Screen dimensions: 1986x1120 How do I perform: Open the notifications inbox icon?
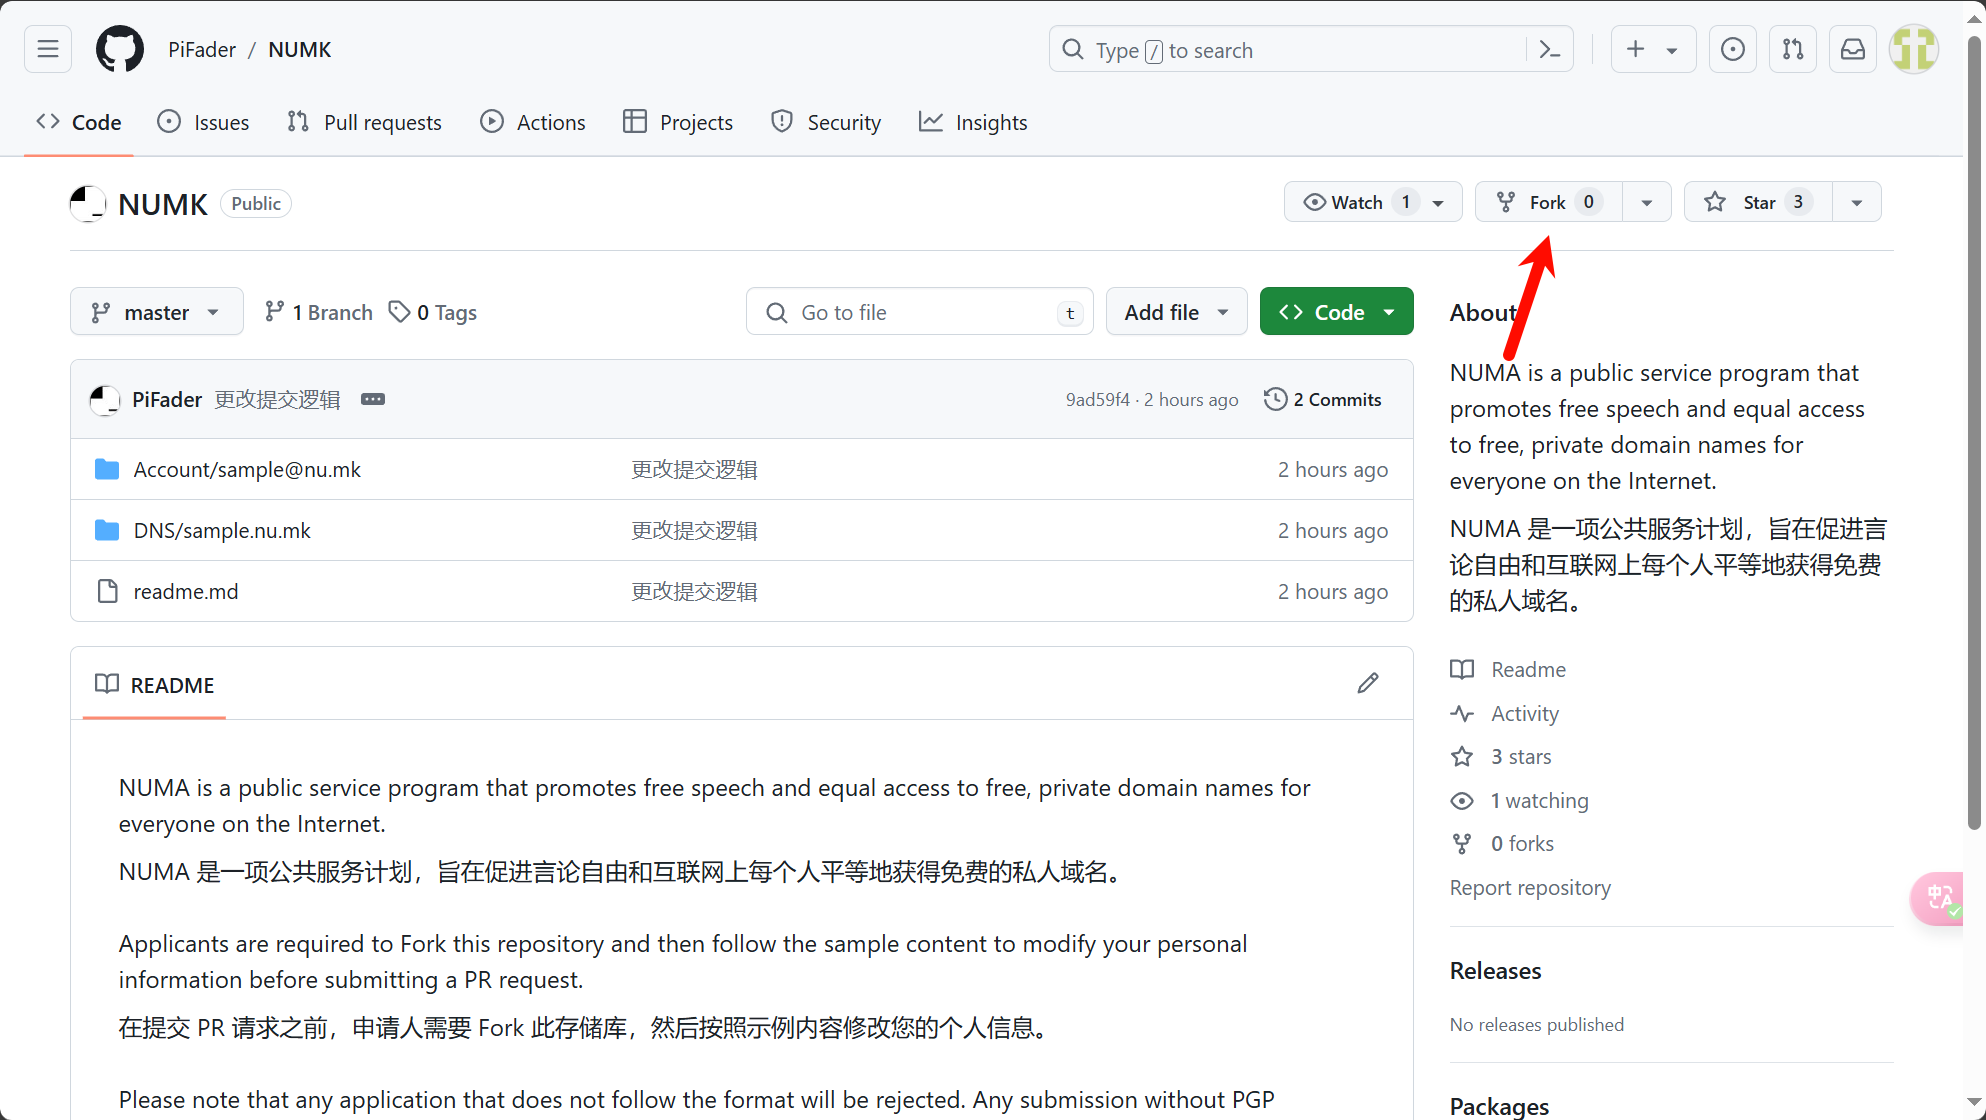click(1853, 49)
